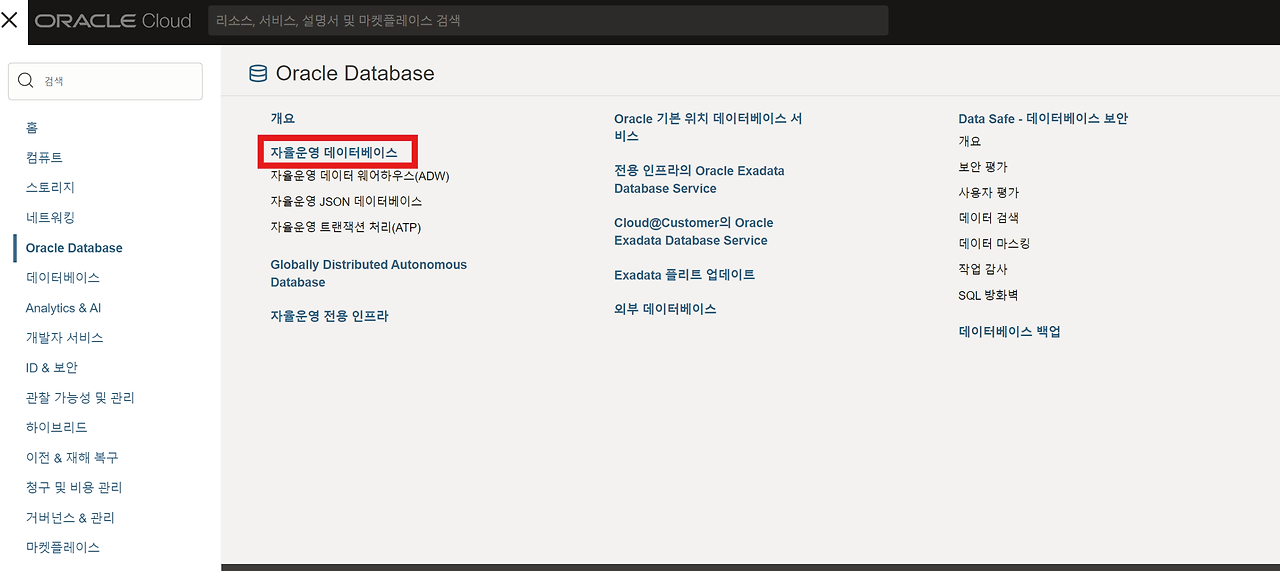Open 개요 under Data Safe
This screenshot has height=571, width=1280.
(970, 142)
